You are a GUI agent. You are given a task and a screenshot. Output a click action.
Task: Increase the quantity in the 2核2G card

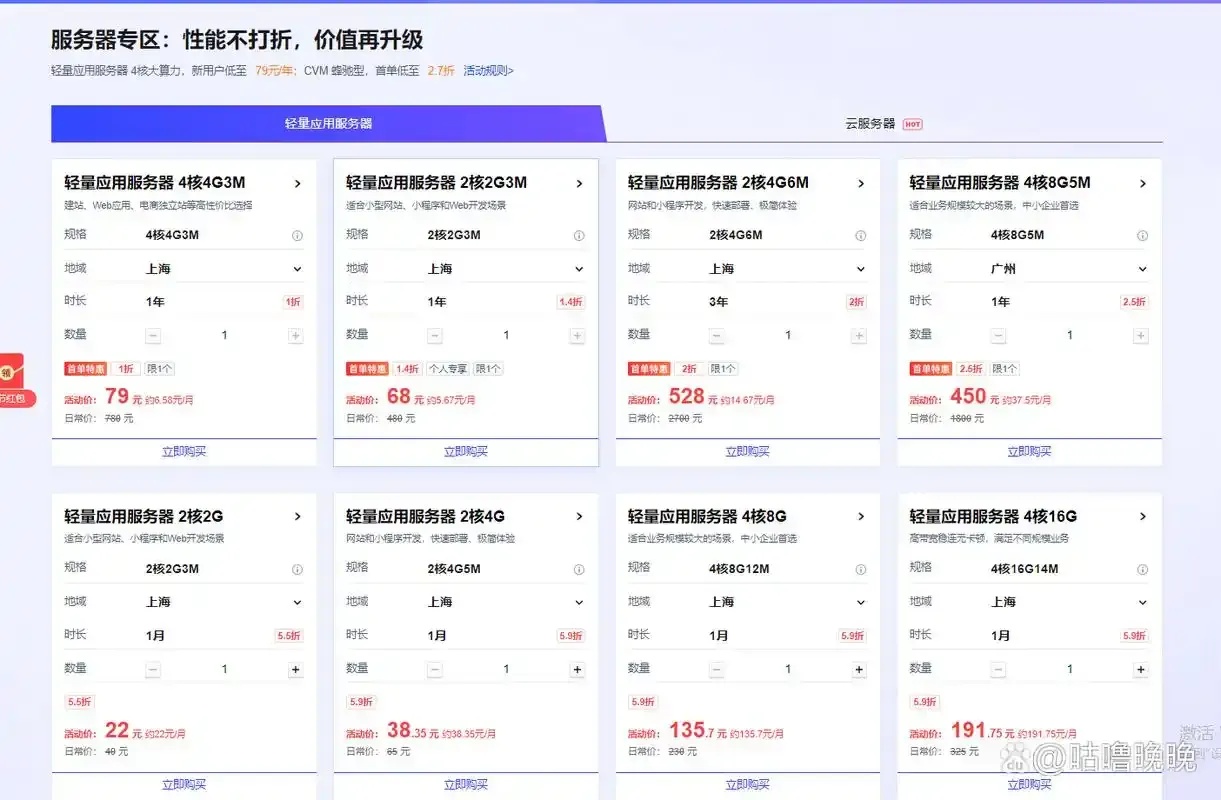click(296, 669)
